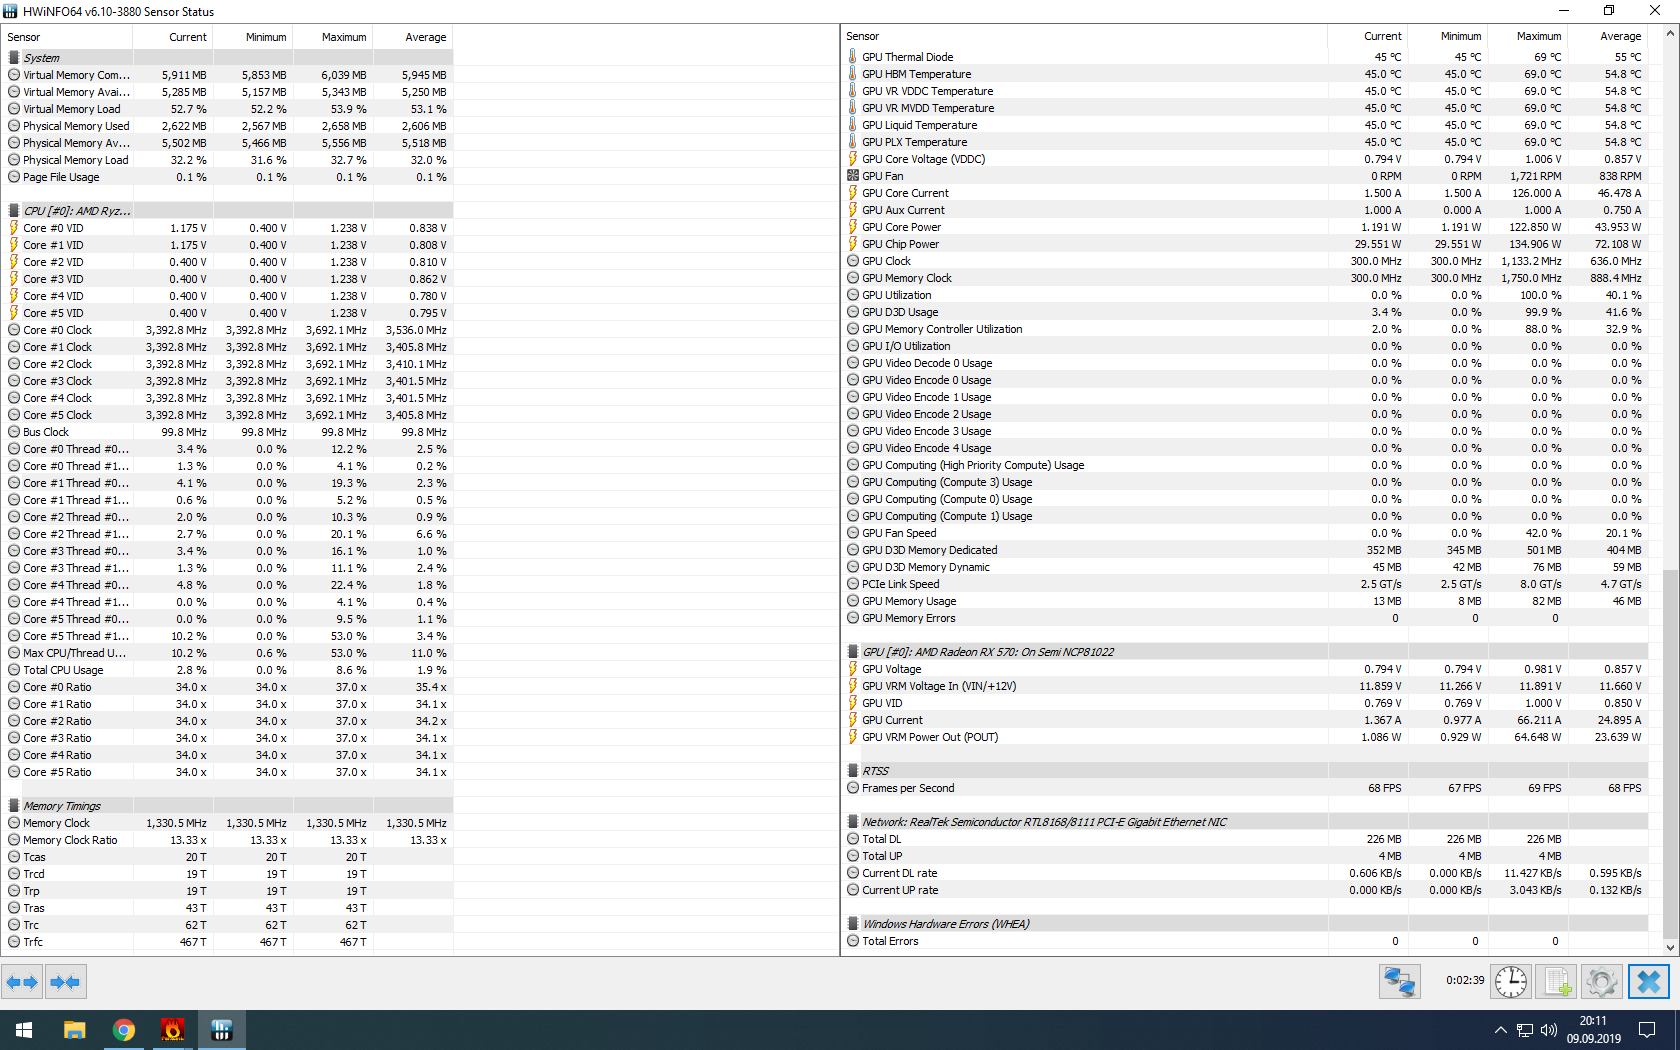Select the Windows Hardware Errors (WHEA) header
Screen dimensions: 1680x1050
click(x=1245, y=924)
